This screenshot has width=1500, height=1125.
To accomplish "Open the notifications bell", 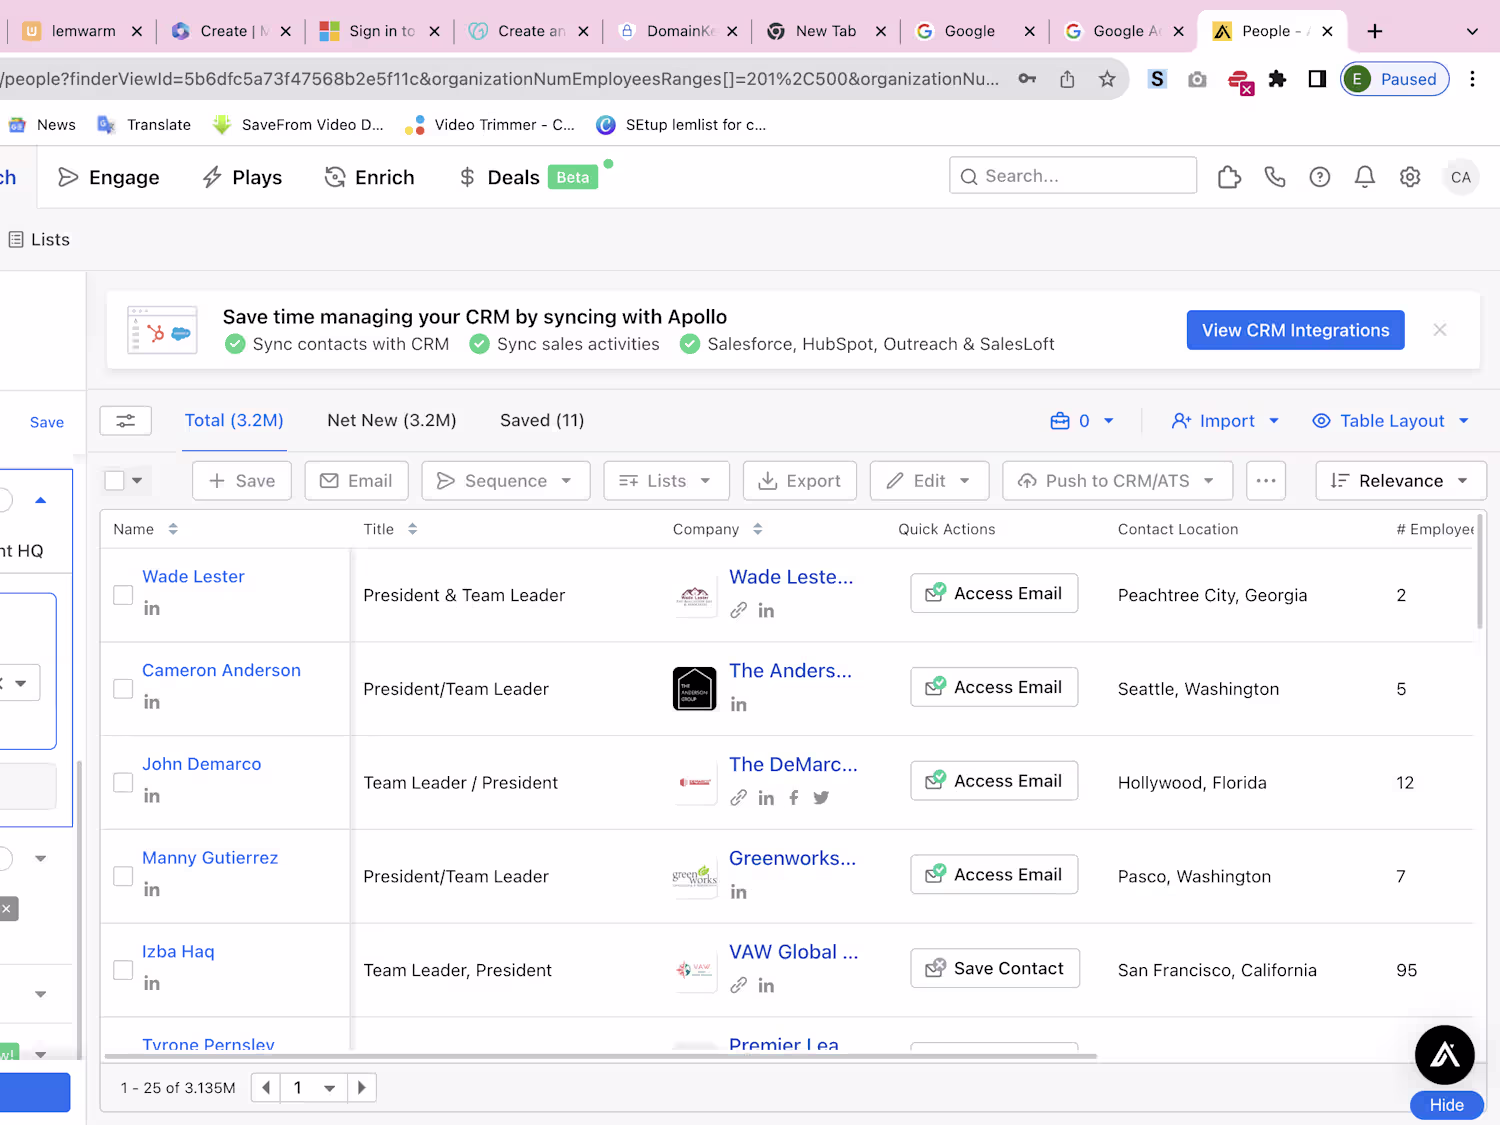I will tap(1365, 177).
